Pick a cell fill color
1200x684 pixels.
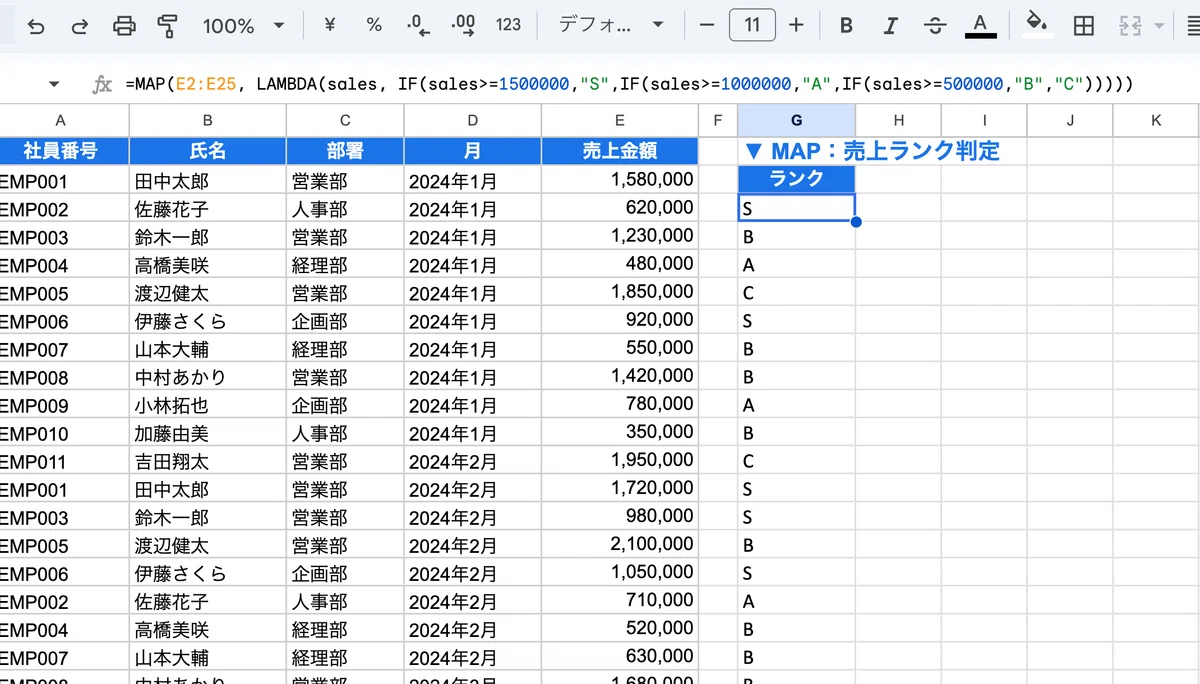coord(1038,25)
